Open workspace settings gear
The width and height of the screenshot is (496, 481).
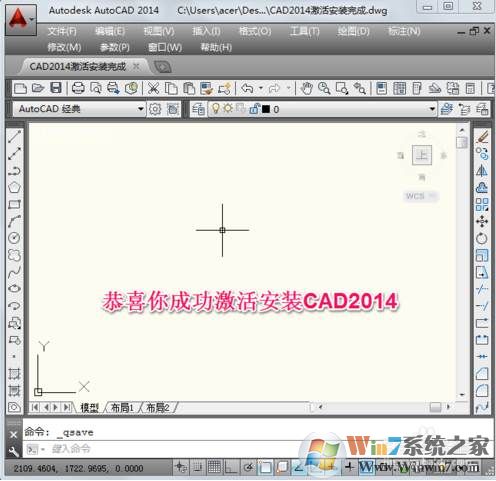point(155,109)
